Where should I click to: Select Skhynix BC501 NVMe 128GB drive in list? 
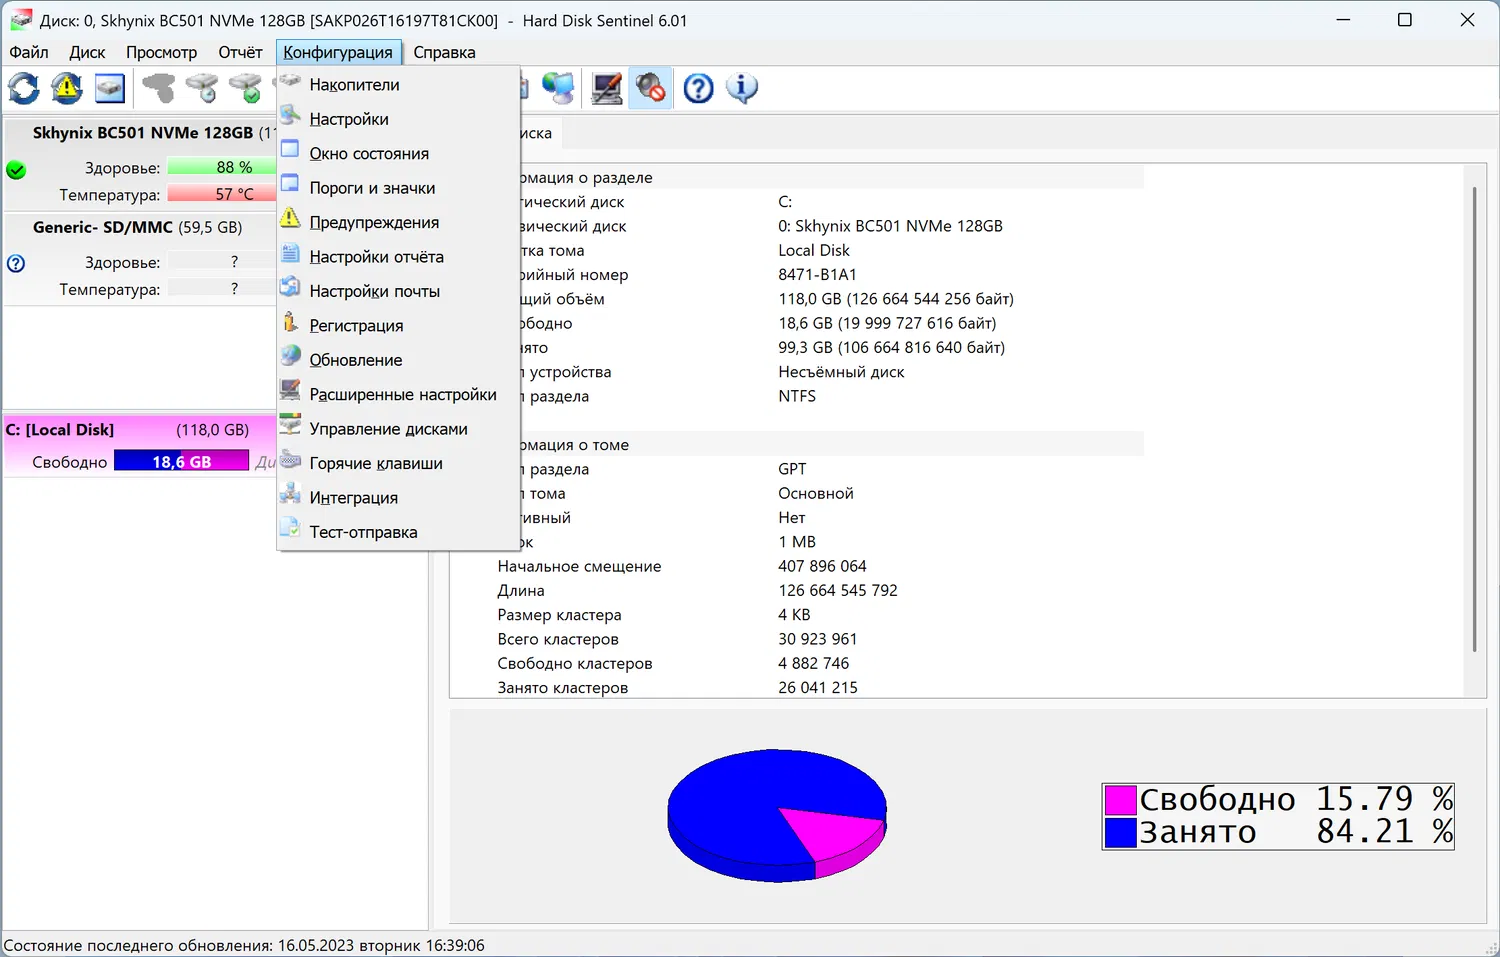[142, 133]
